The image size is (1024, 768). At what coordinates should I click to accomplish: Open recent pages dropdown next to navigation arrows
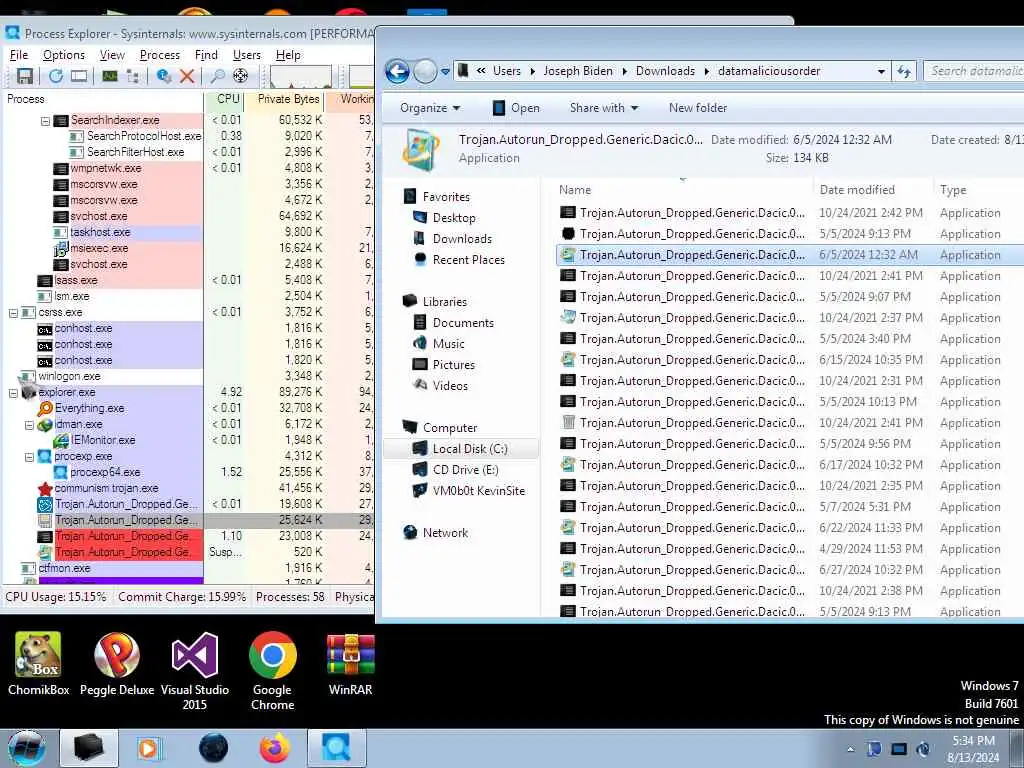click(445, 71)
